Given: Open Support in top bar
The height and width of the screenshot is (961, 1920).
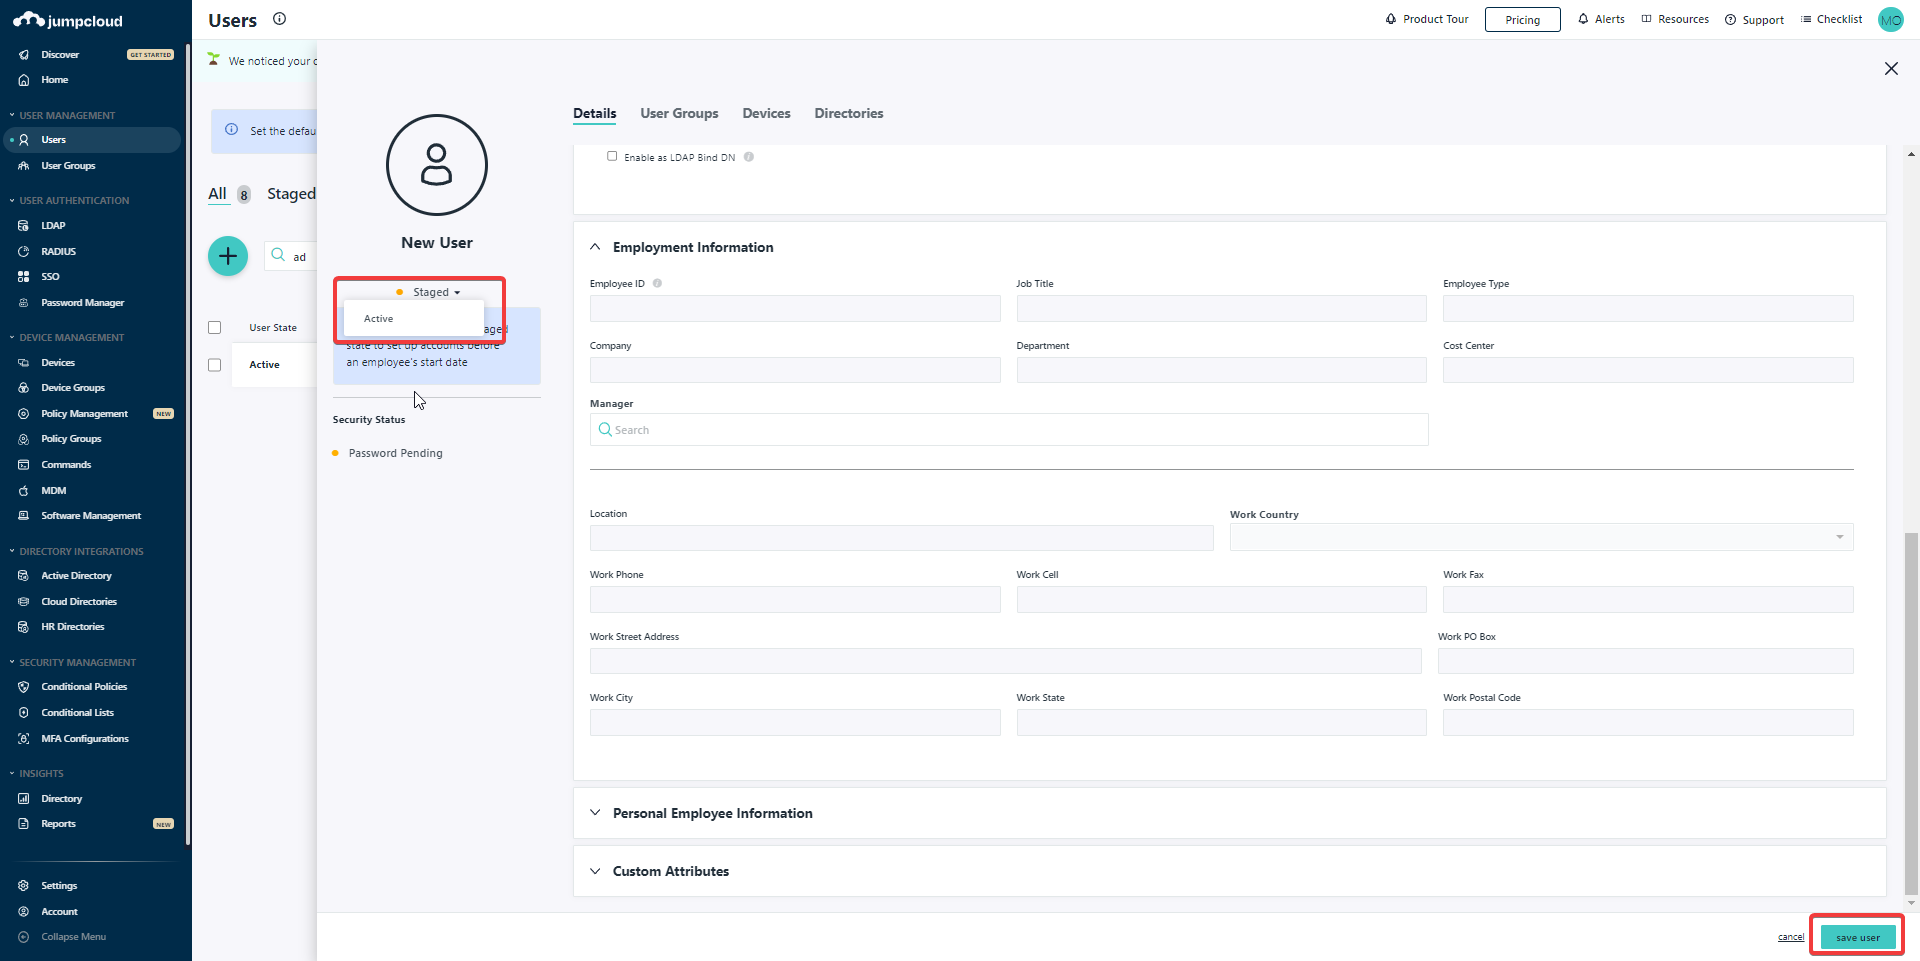Looking at the screenshot, I should [1754, 20].
